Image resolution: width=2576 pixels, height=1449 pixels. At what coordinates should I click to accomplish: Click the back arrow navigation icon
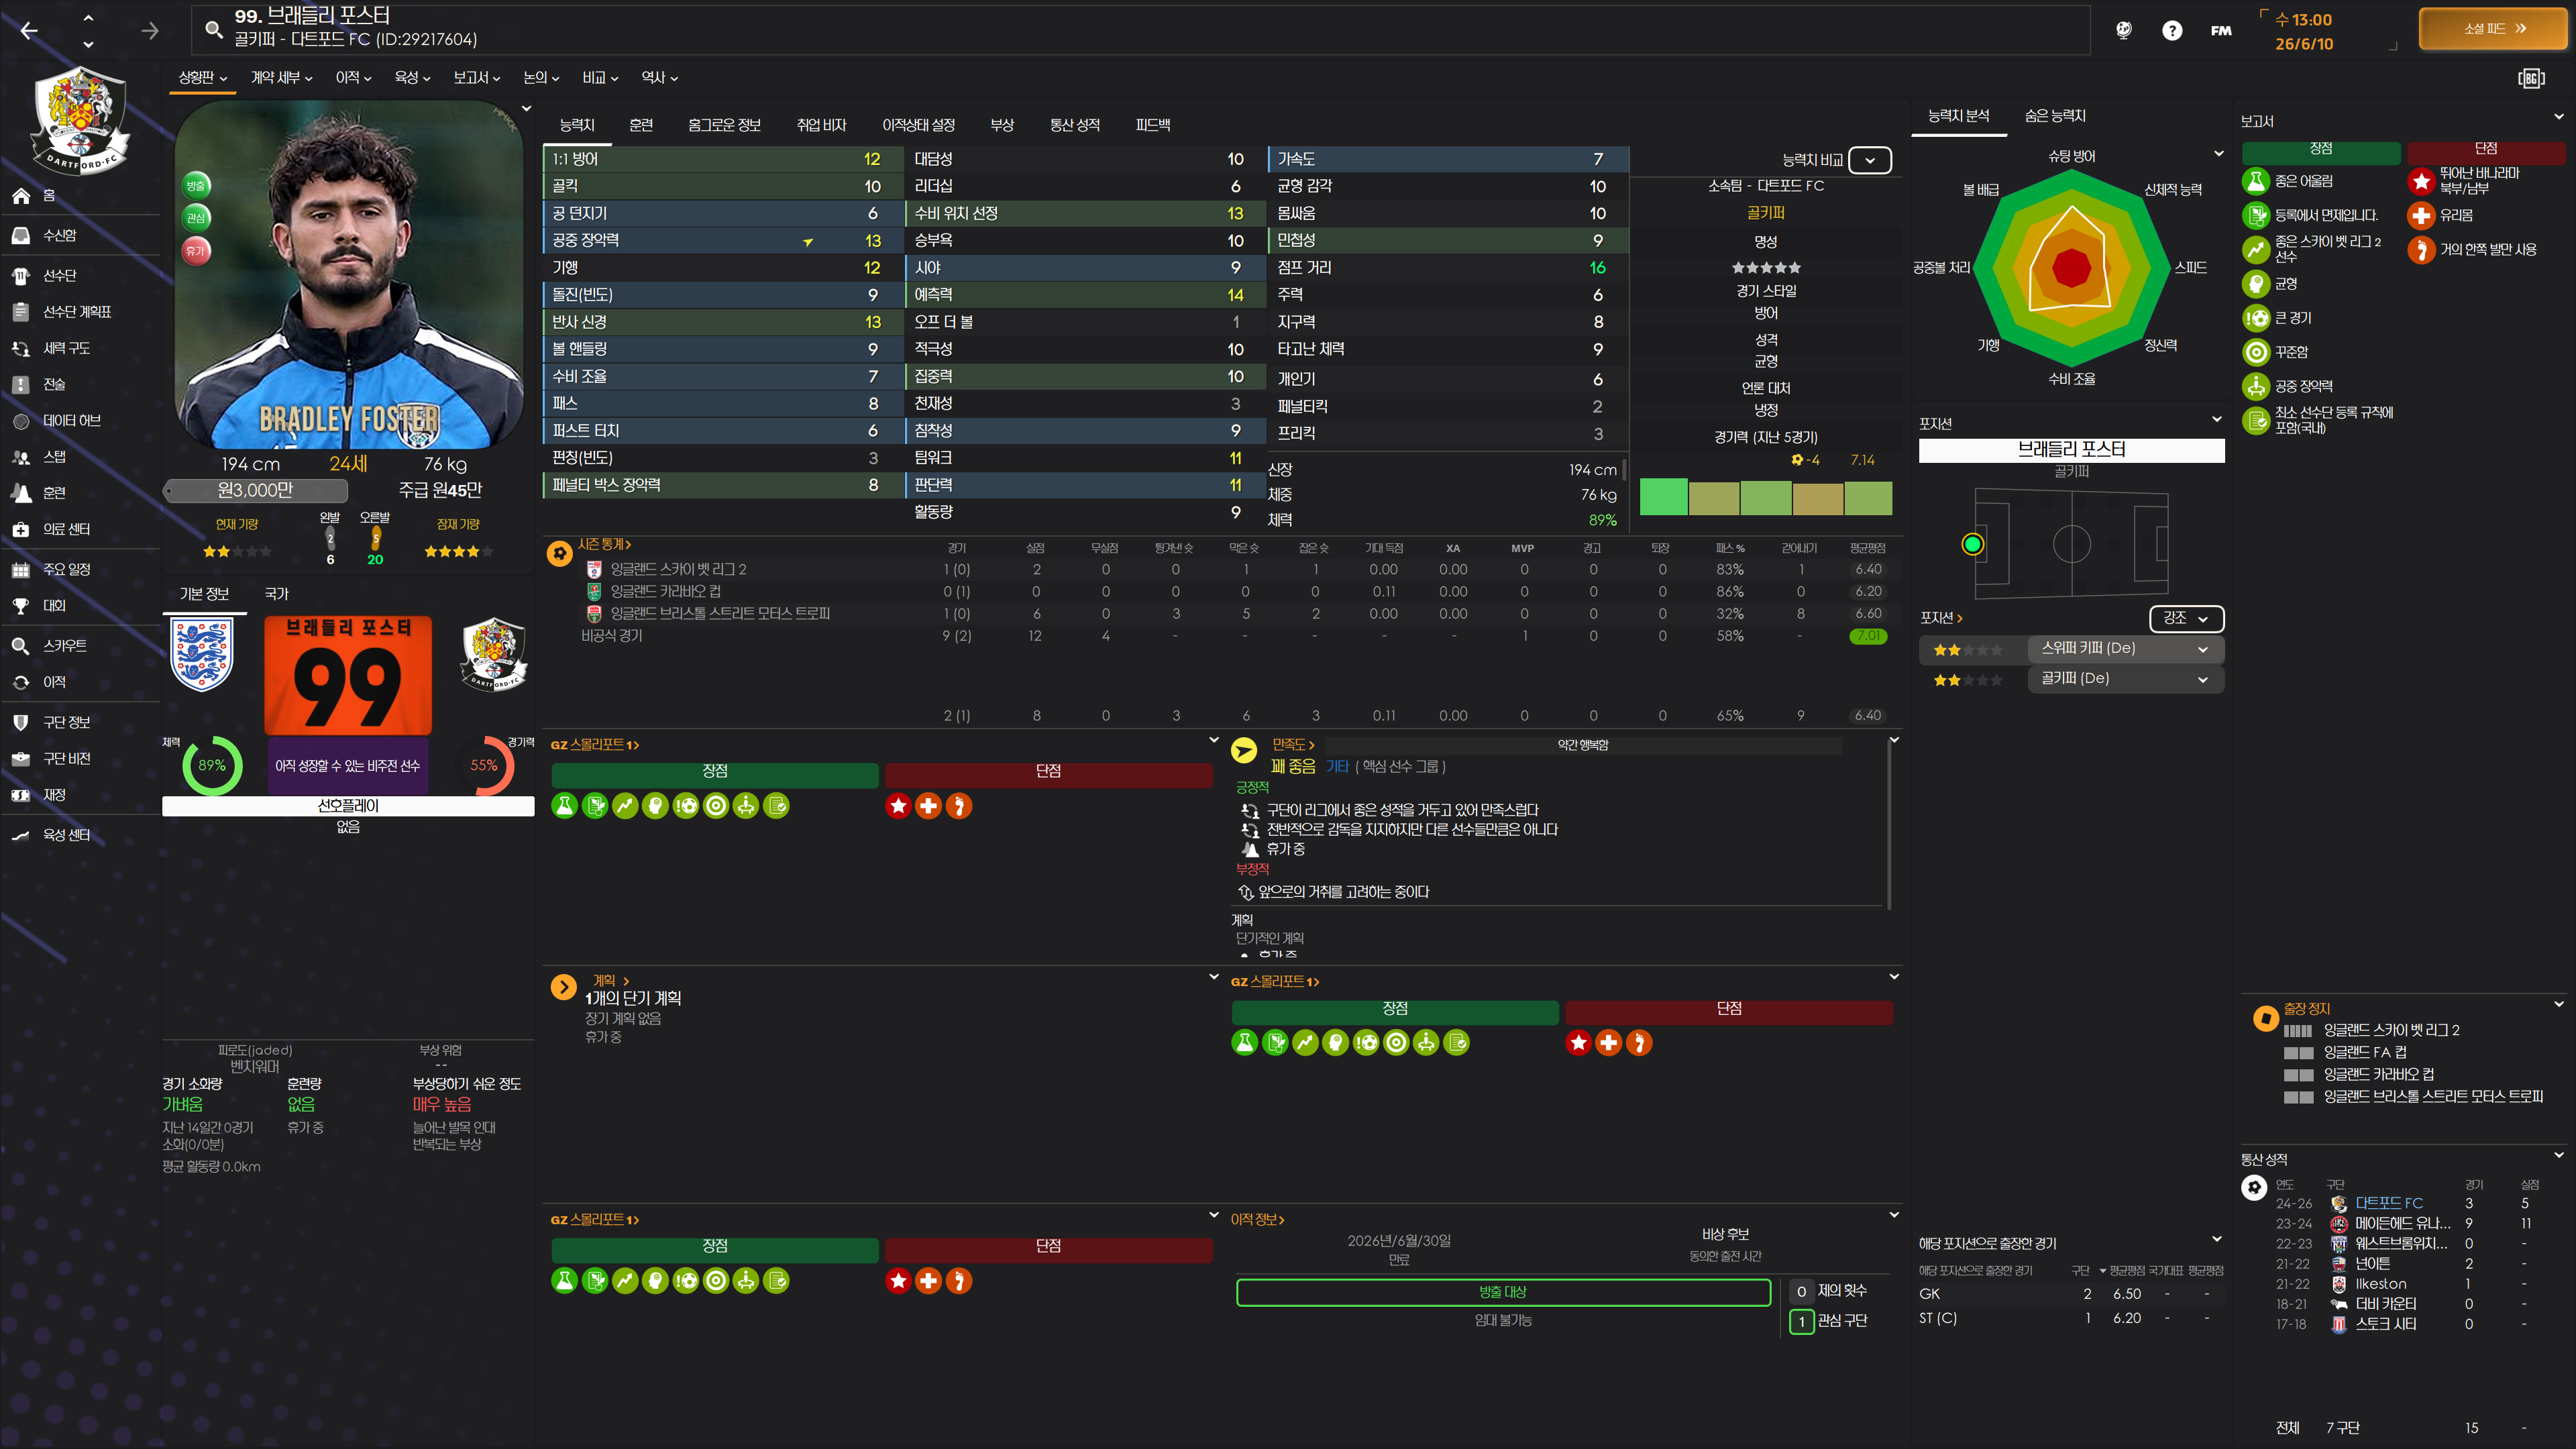tap(29, 31)
